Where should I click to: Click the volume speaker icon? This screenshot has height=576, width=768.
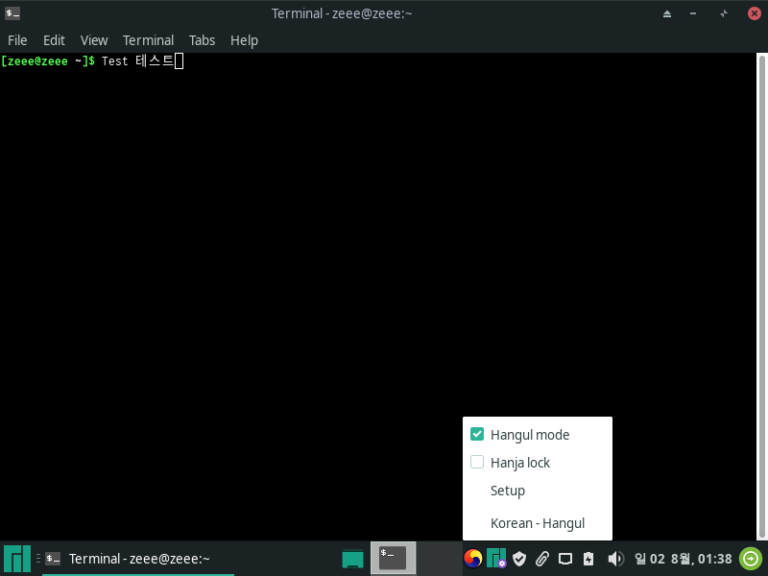pyautogui.click(x=615, y=558)
